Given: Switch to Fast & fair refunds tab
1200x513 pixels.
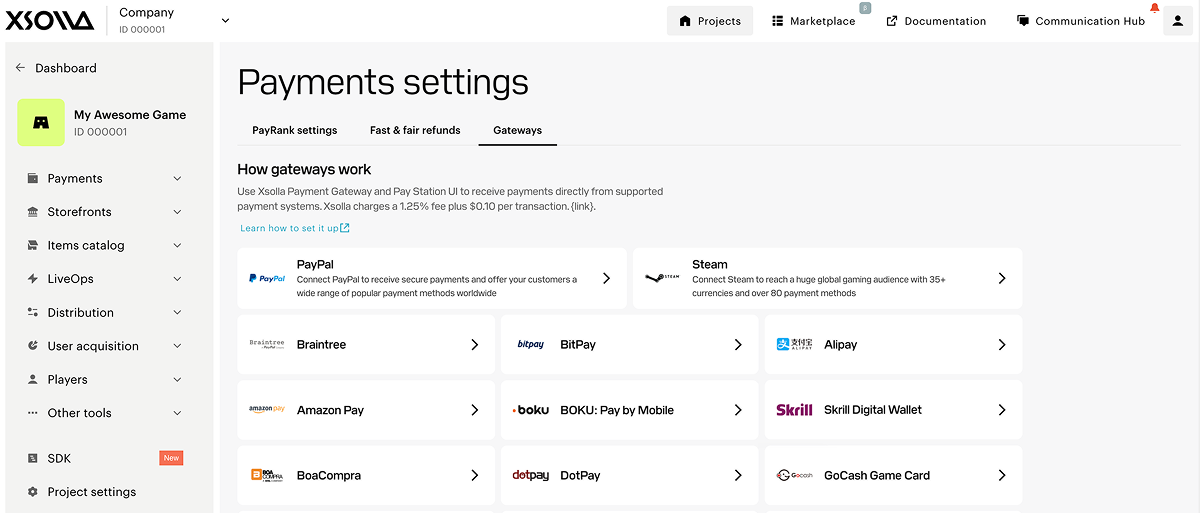Looking at the screenshot, I should (415, 130).
